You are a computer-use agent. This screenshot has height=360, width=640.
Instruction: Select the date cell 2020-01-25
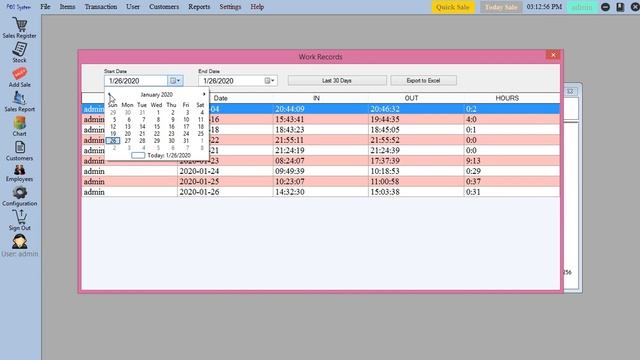(x=225, y=182)
